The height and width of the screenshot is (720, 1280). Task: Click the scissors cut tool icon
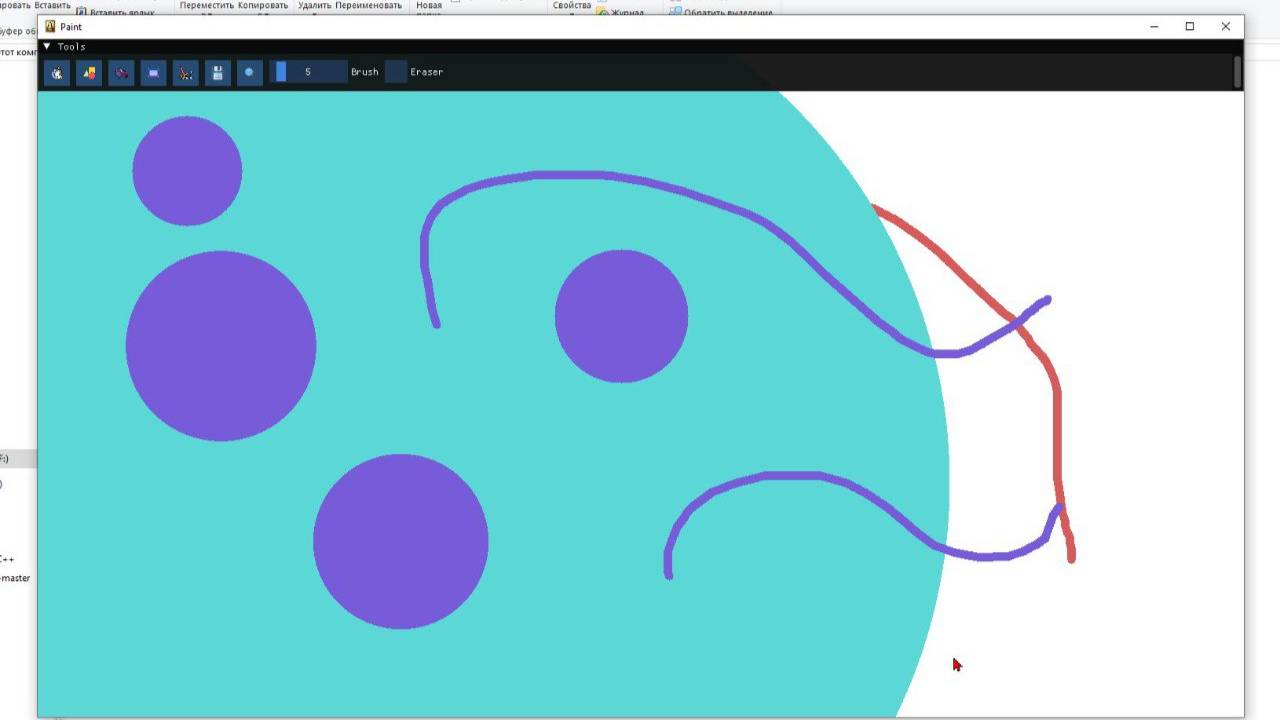(185, 72)
